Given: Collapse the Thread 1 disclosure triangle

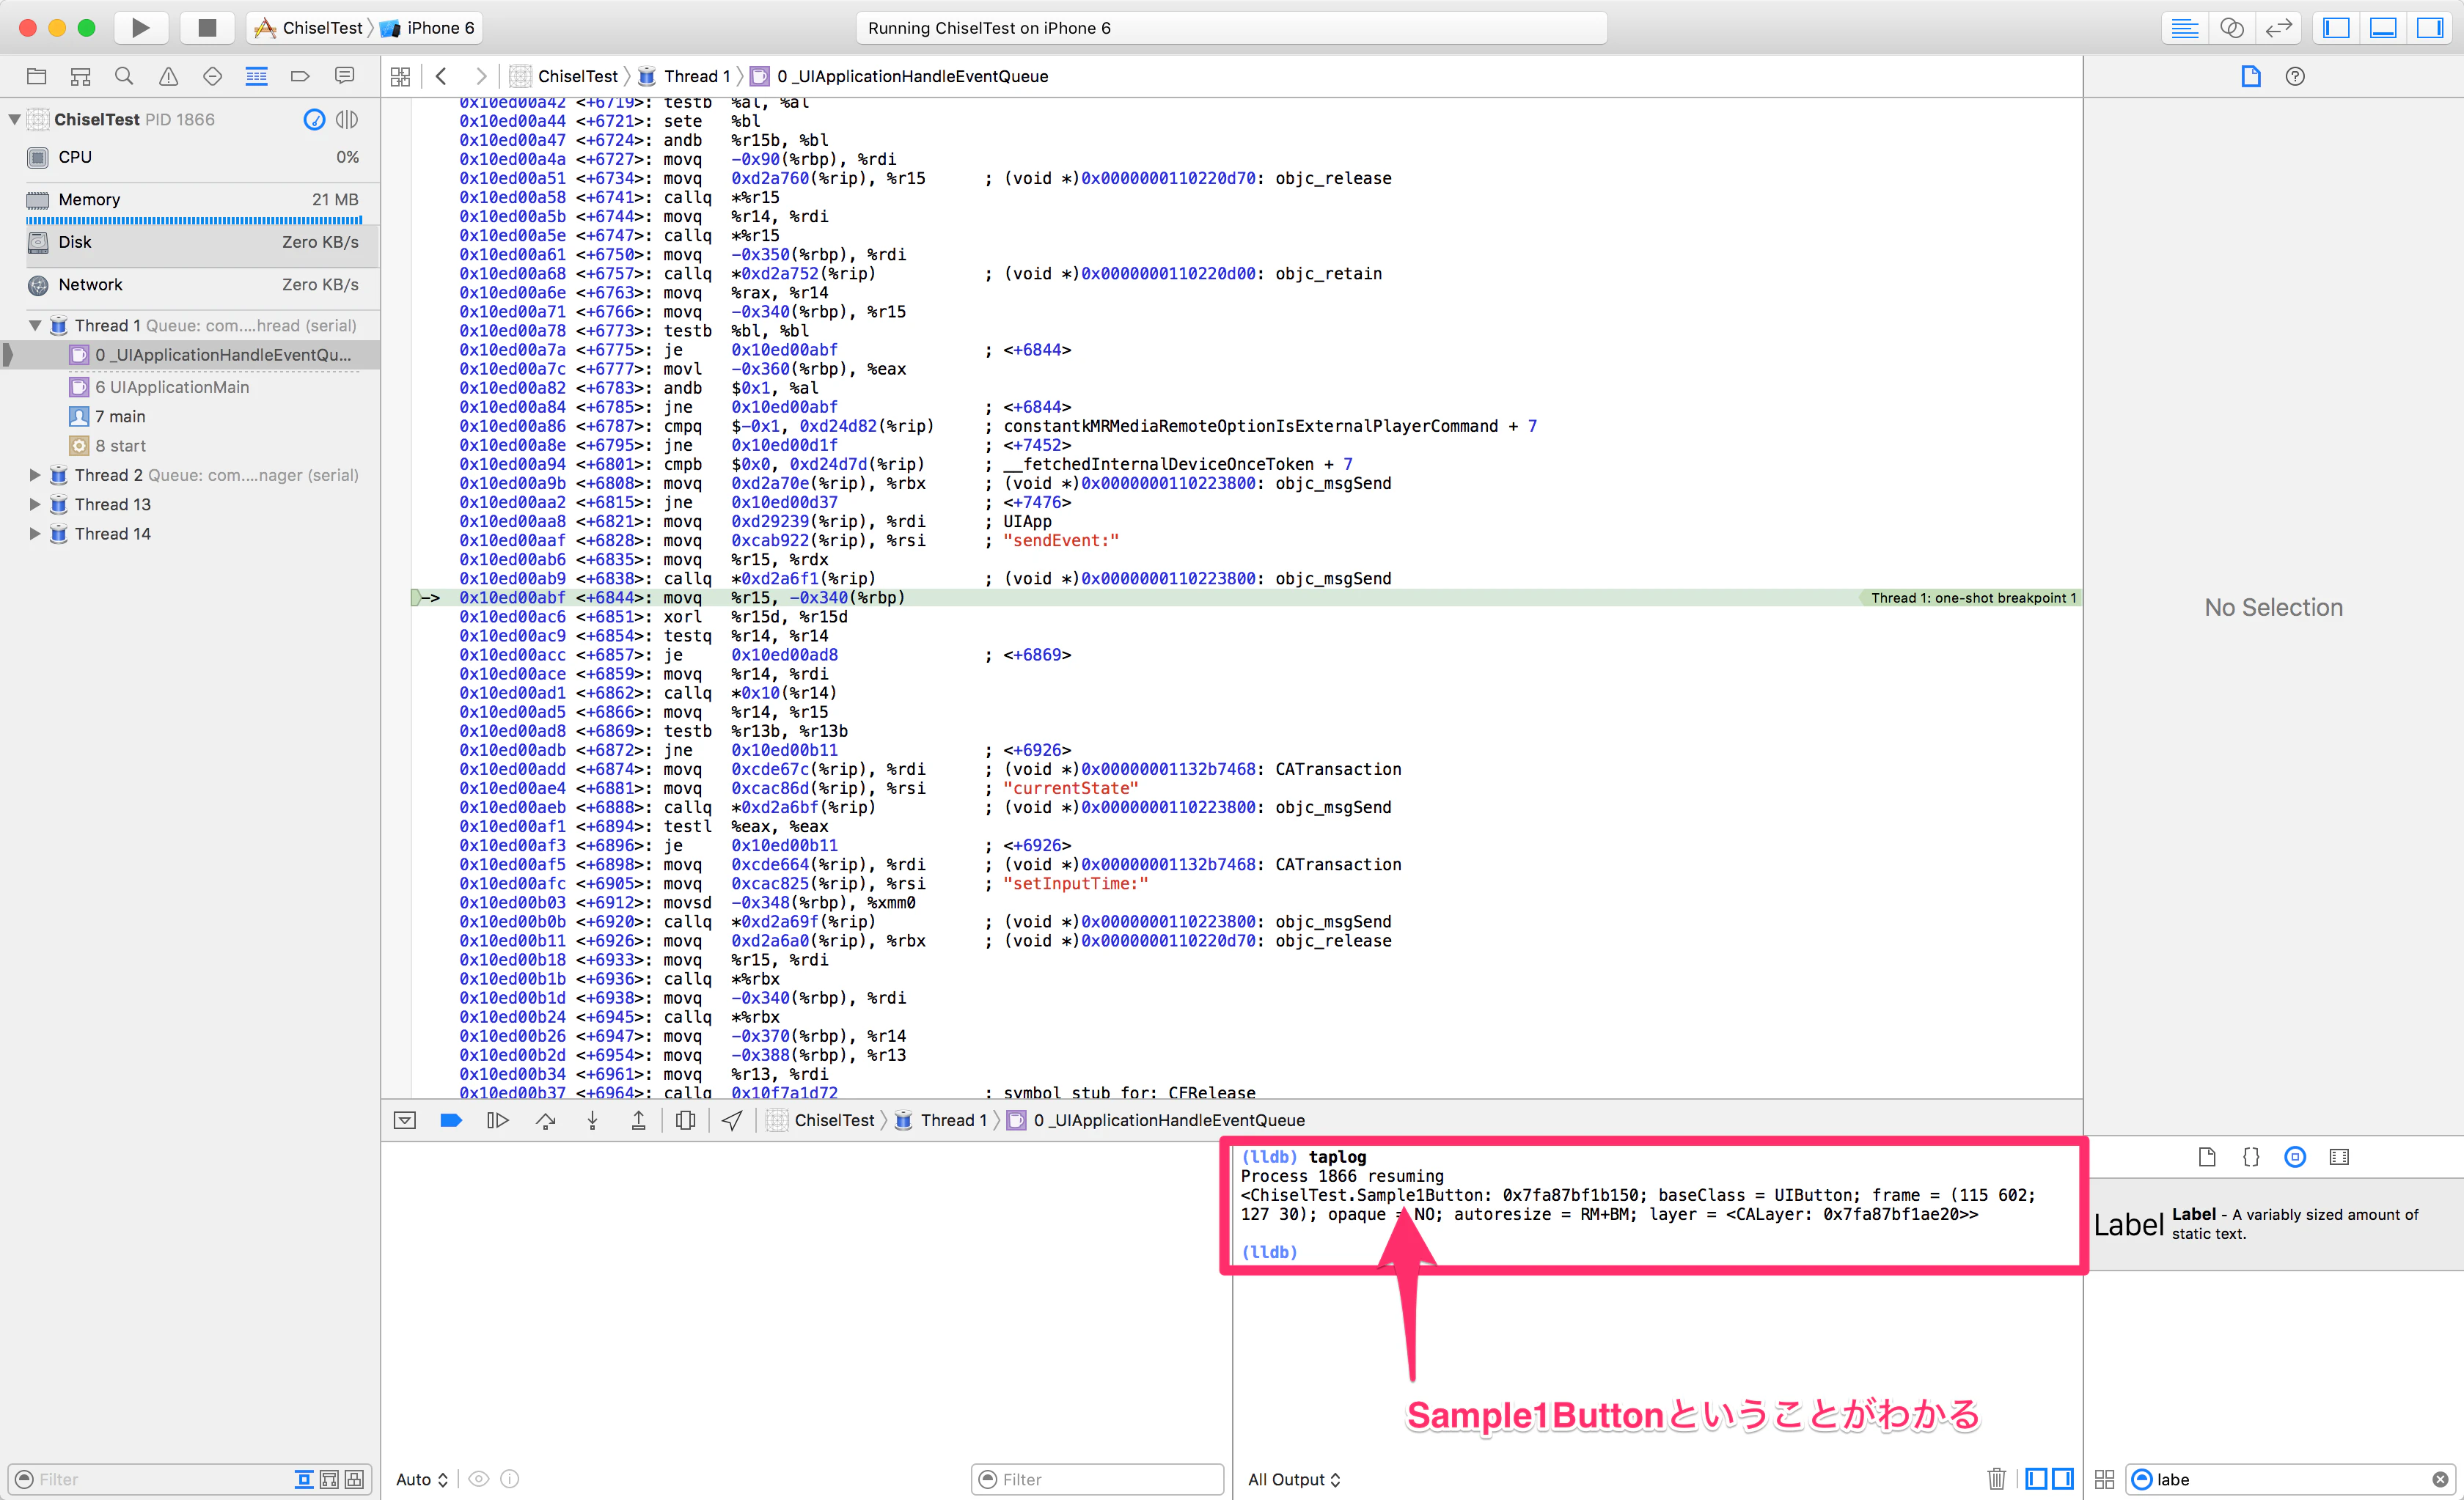Looking at the screenshot, I should (36, 326).
